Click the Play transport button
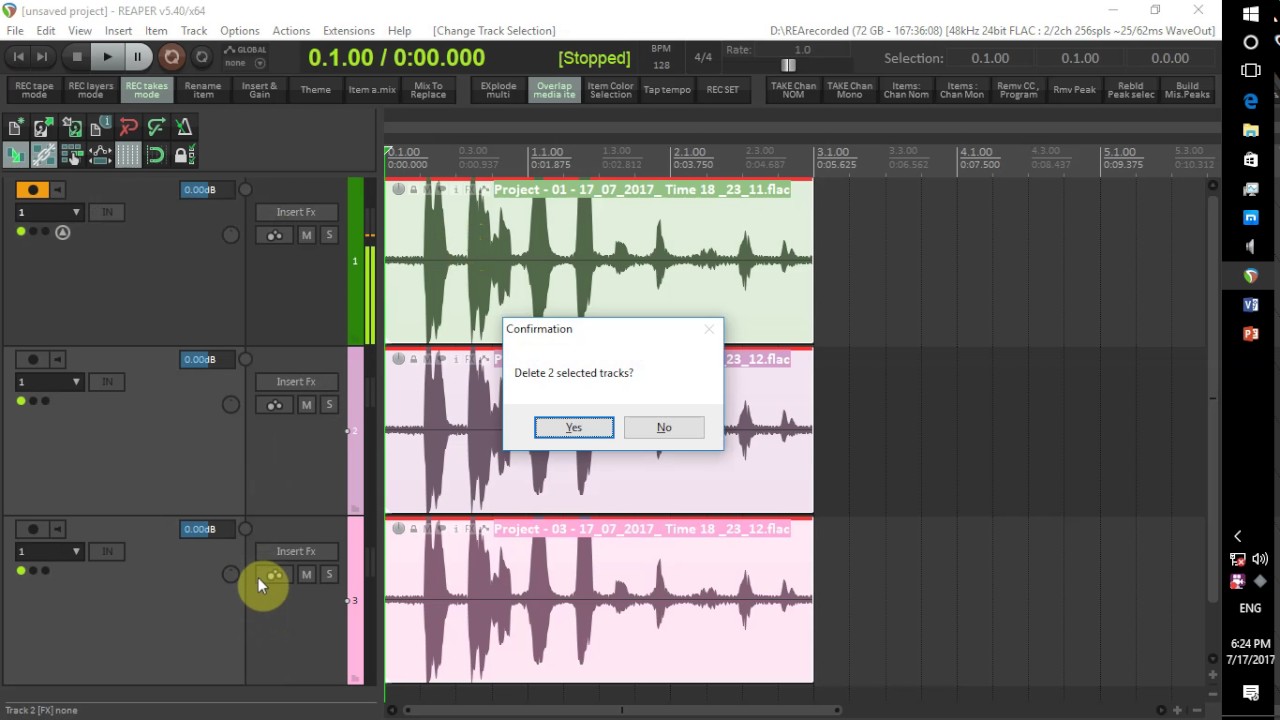 pyautogui.click(x=107, y=57)
